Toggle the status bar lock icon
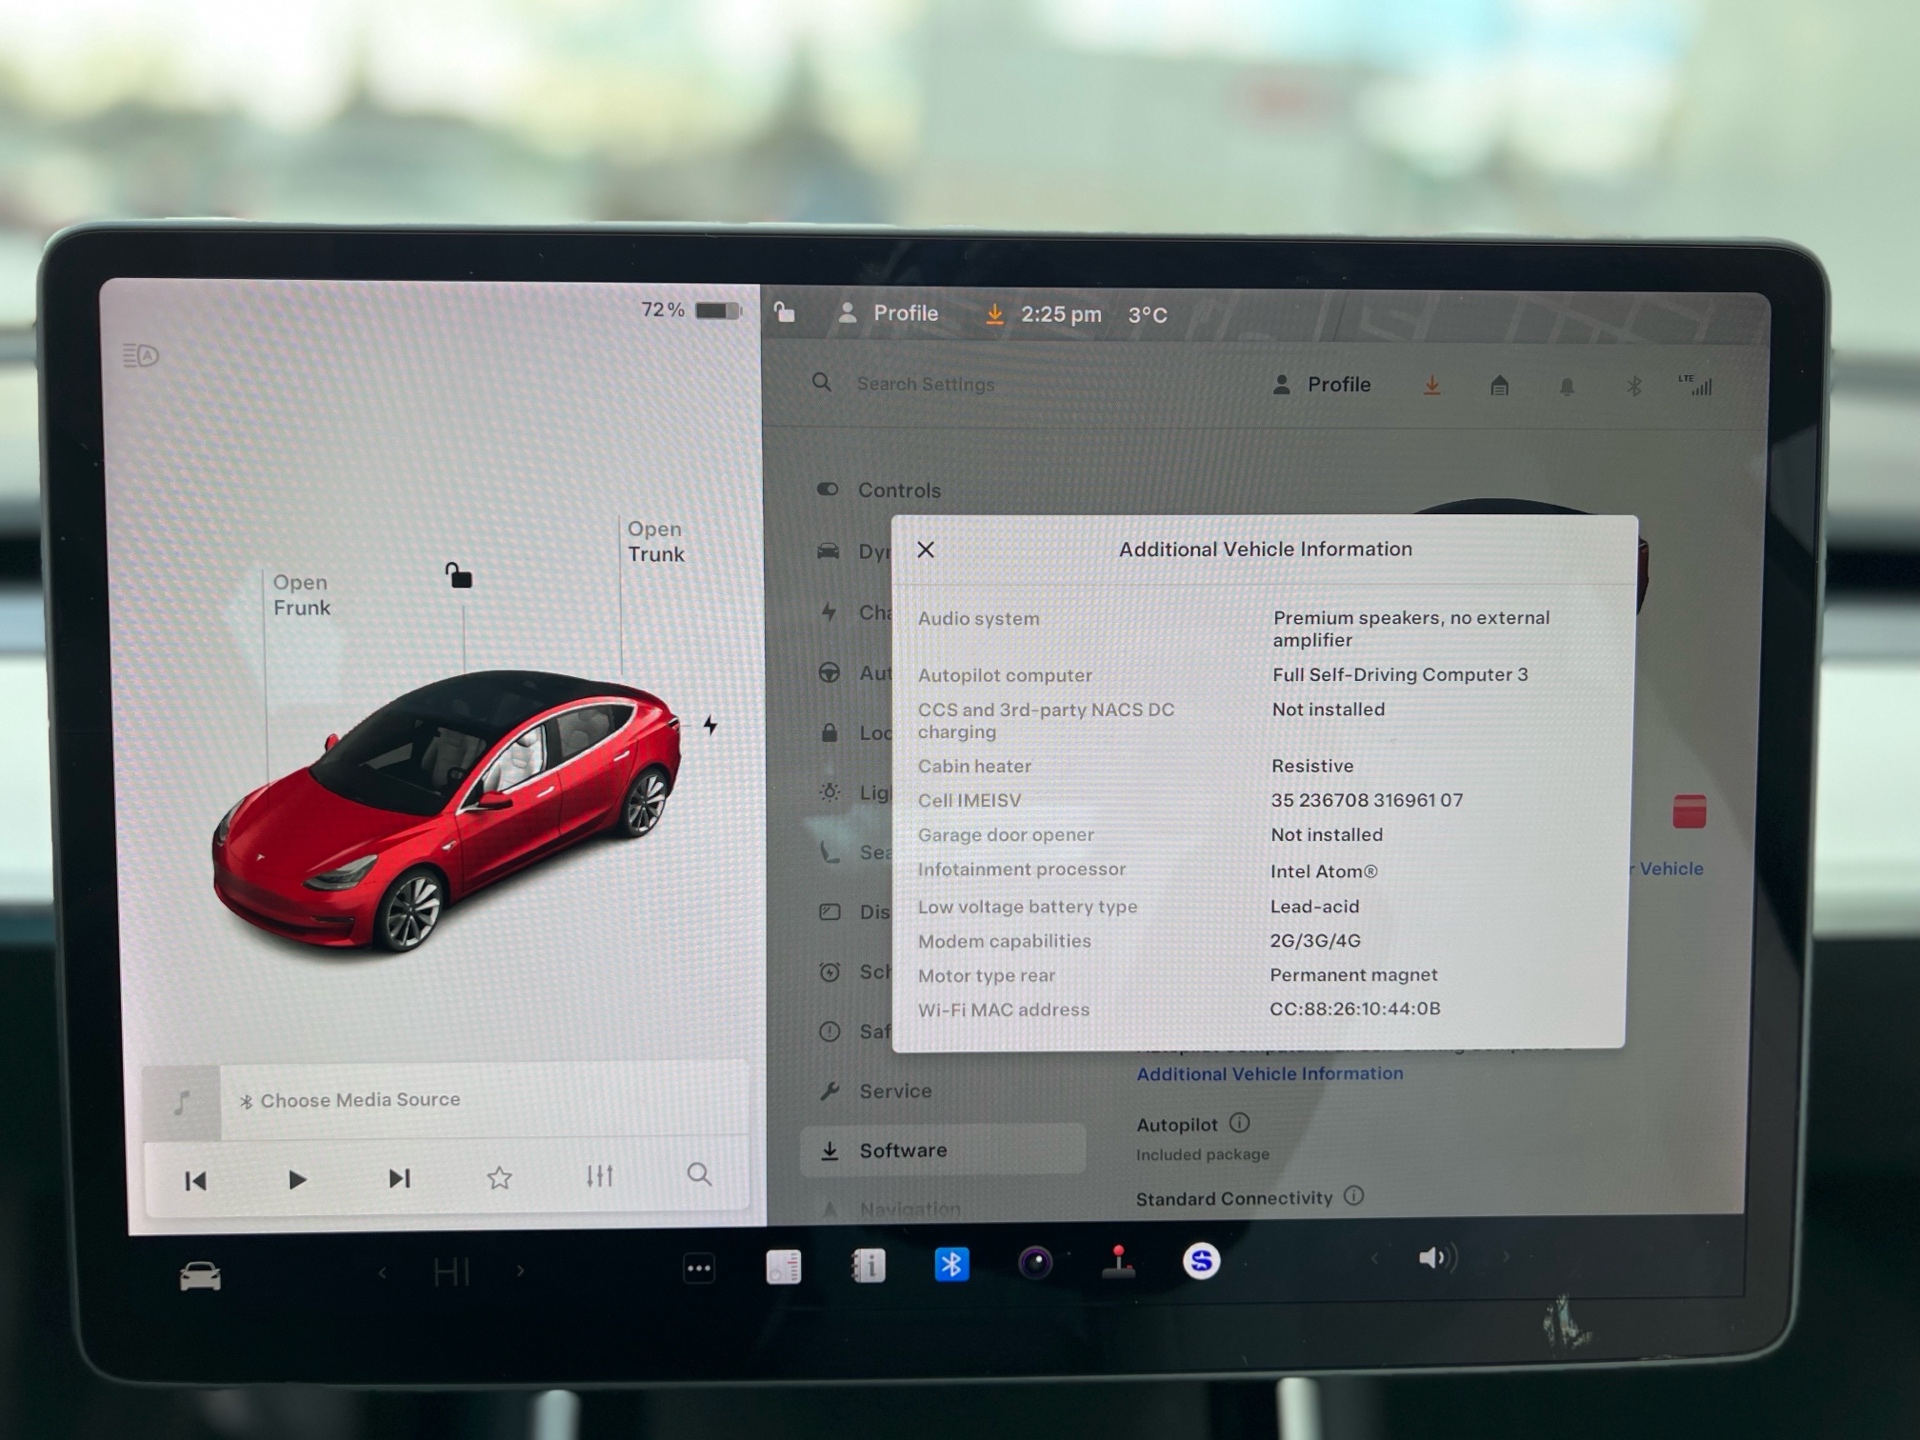The height and width of the screenshot is (1440, 1920). [785, 313]
